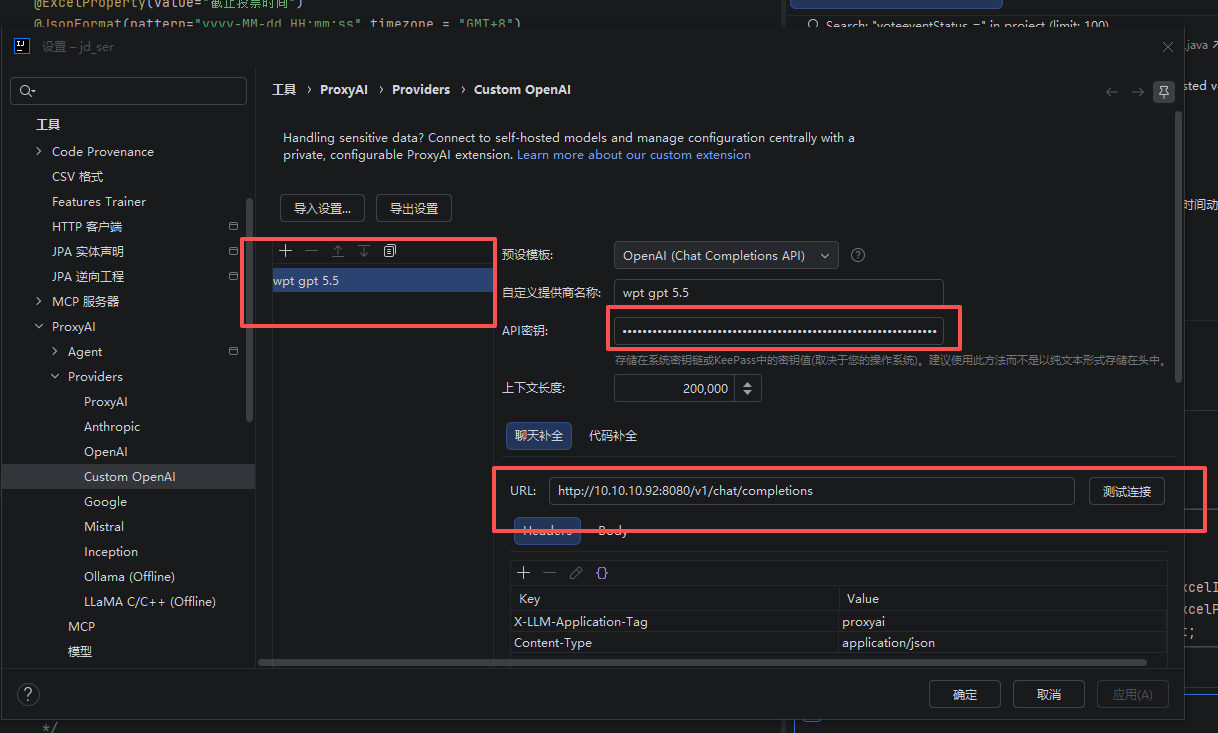Select OpenAI provider in tree
This screenshot has width=1218, height=733.
[x=106, y=451]
